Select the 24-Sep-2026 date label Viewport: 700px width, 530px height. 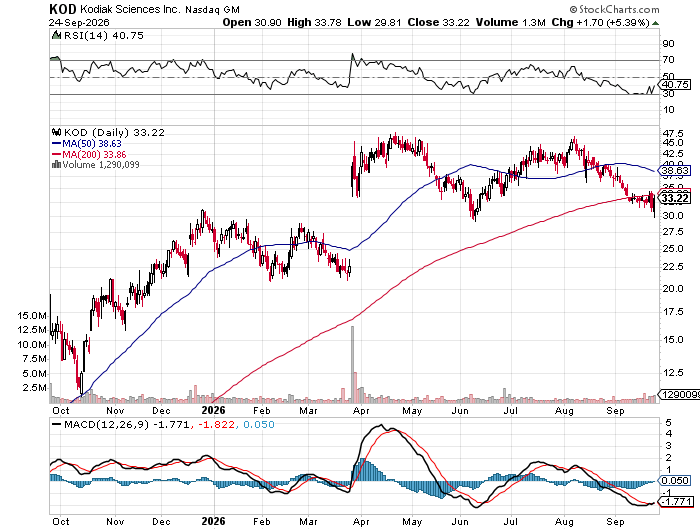coord(79,22)
